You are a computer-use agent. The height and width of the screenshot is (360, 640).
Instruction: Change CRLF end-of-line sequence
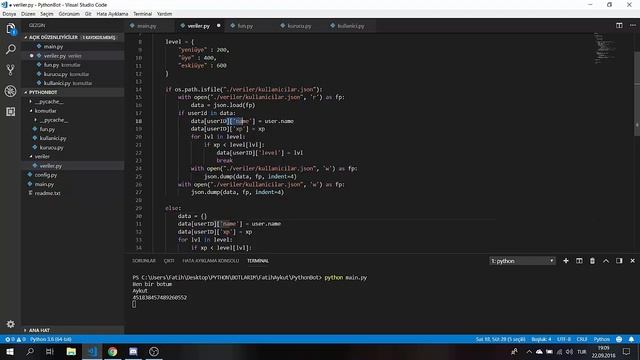pos(582,339)
